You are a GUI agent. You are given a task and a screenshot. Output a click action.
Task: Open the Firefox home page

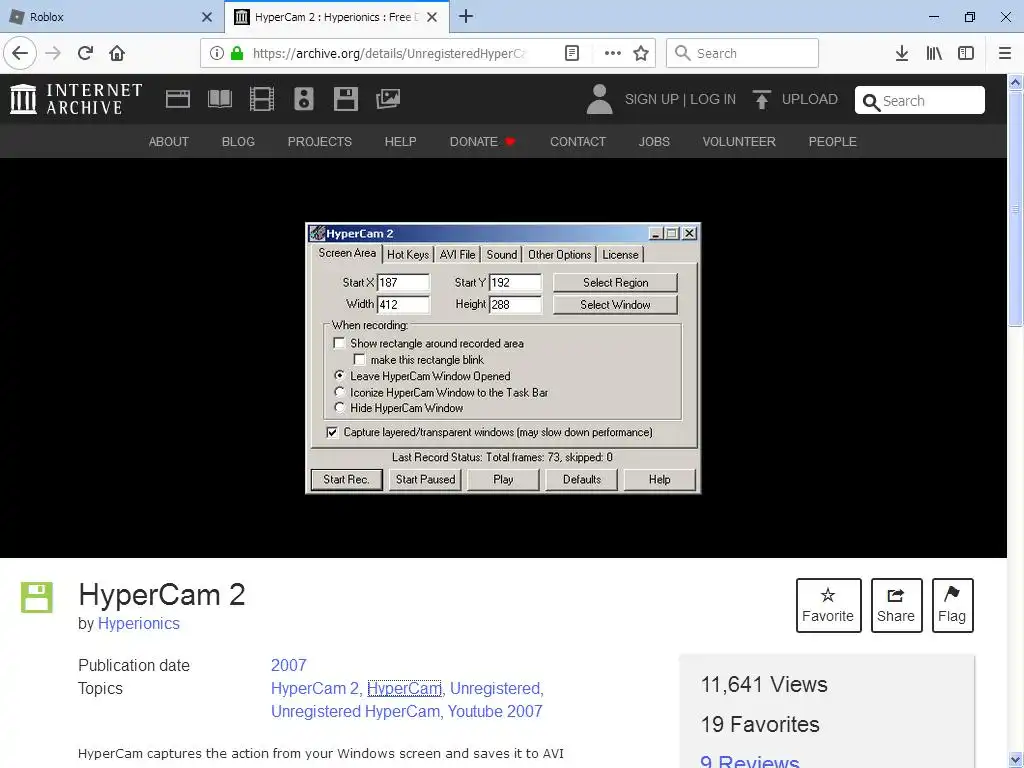[117, 53]
